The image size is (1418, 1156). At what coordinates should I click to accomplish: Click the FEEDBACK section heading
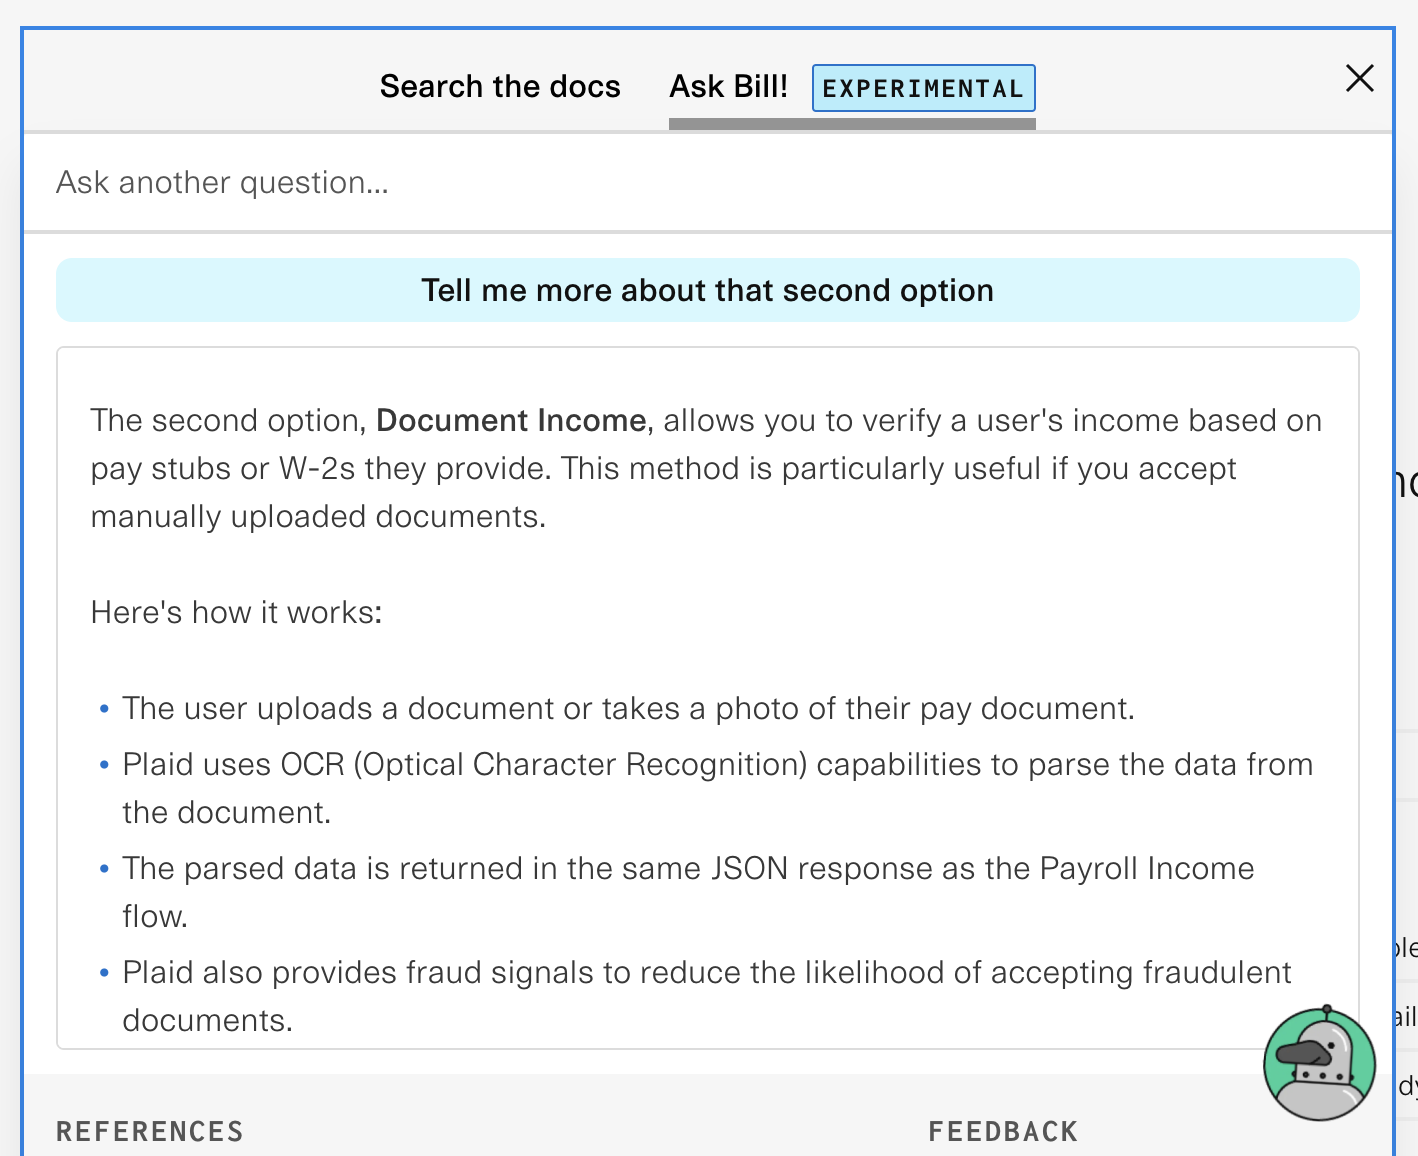point(1003,1131)
